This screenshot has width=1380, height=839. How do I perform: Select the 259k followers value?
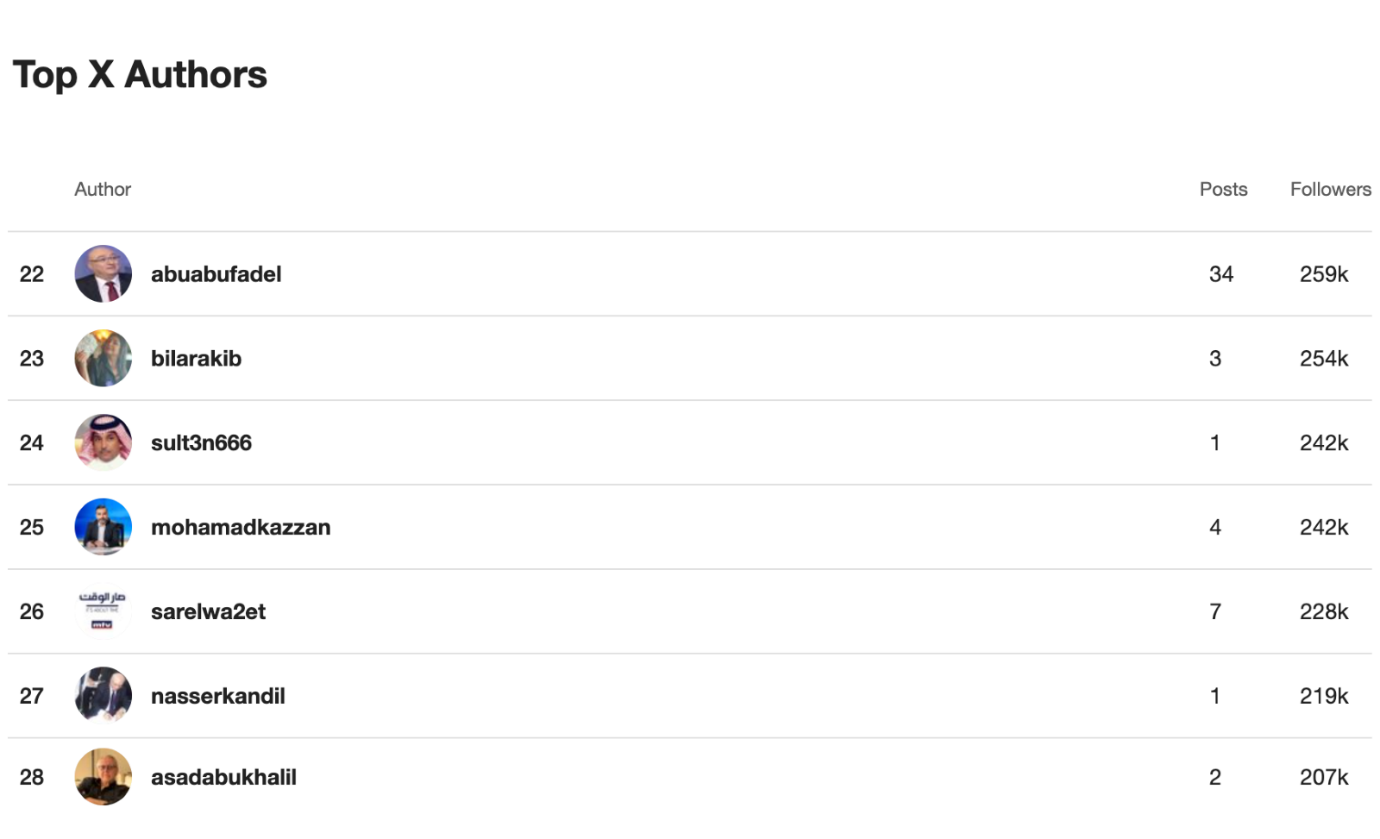pos(1324,274)
